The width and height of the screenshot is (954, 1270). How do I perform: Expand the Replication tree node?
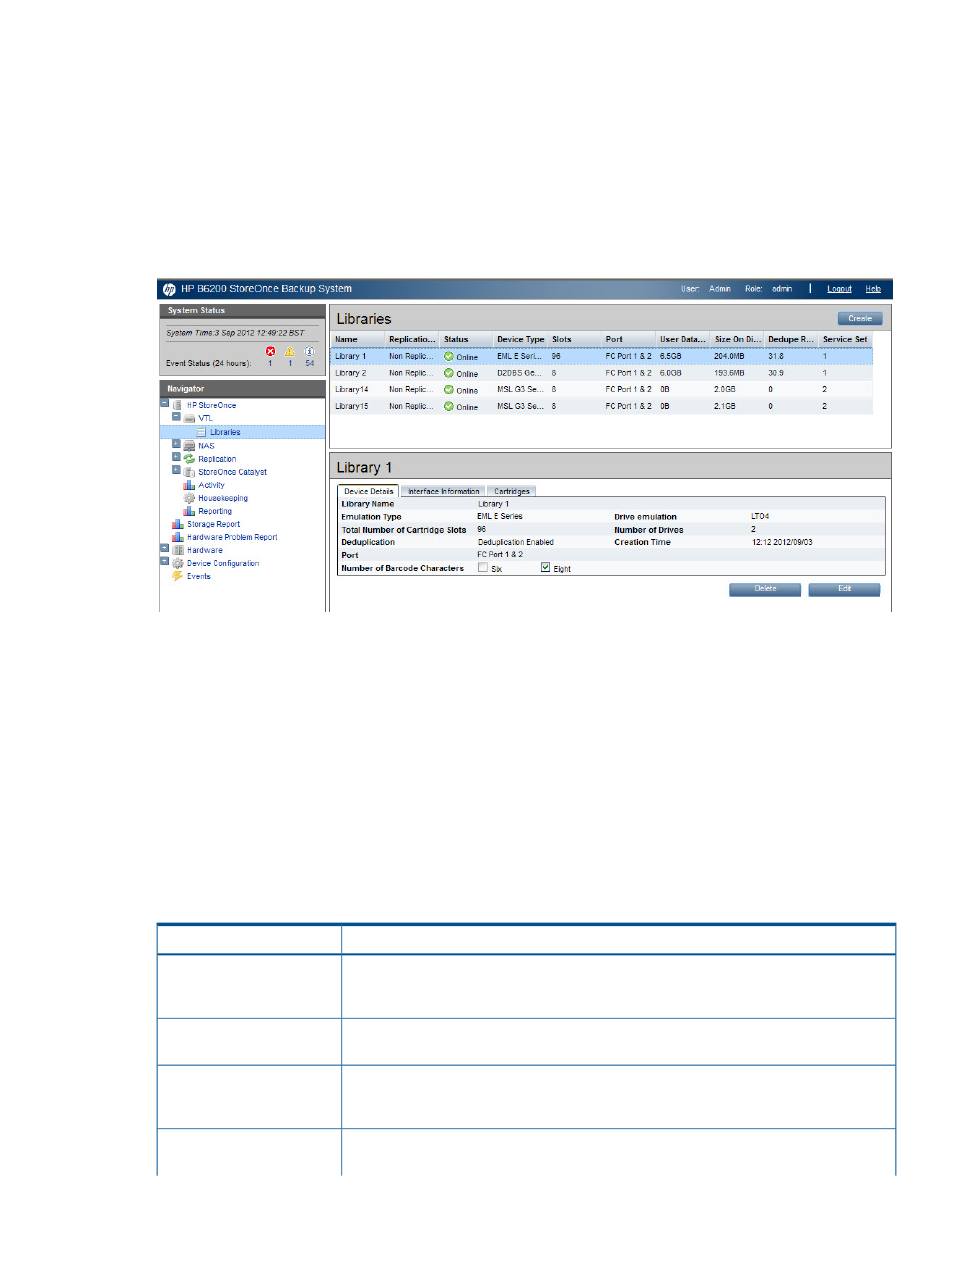coord(176,457)
